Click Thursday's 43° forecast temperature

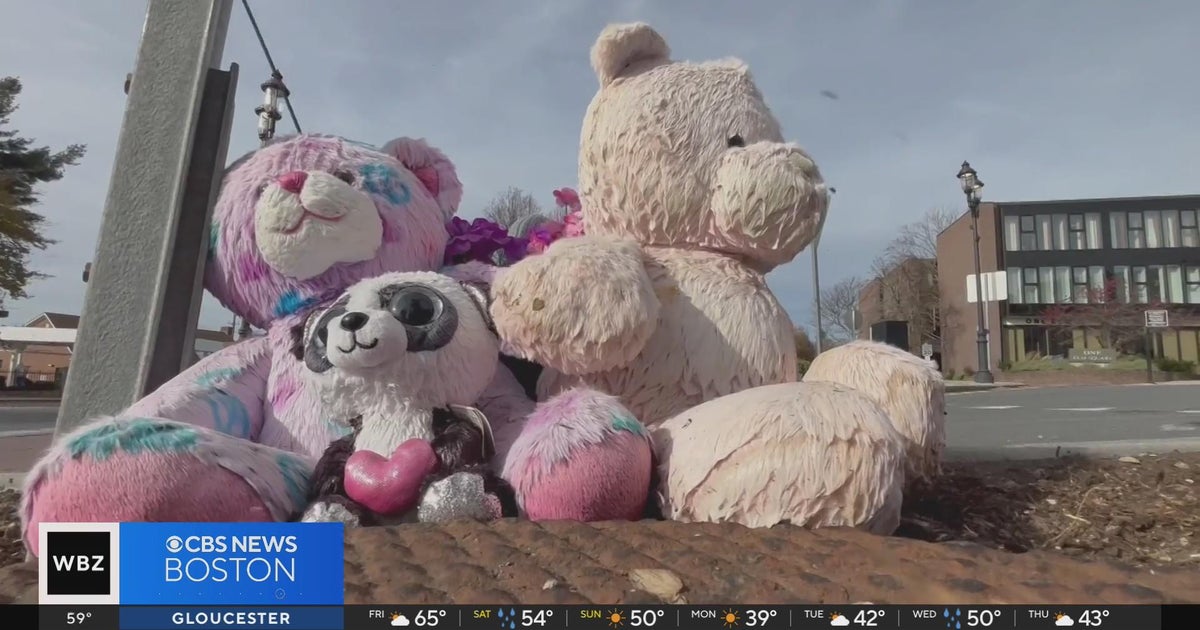coord(1094,619)
